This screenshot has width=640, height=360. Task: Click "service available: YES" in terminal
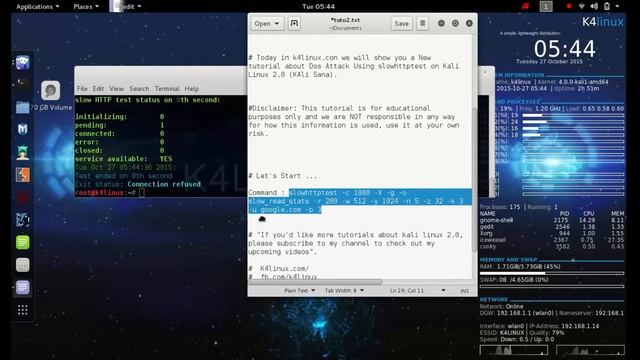click(x=124, y=159)
